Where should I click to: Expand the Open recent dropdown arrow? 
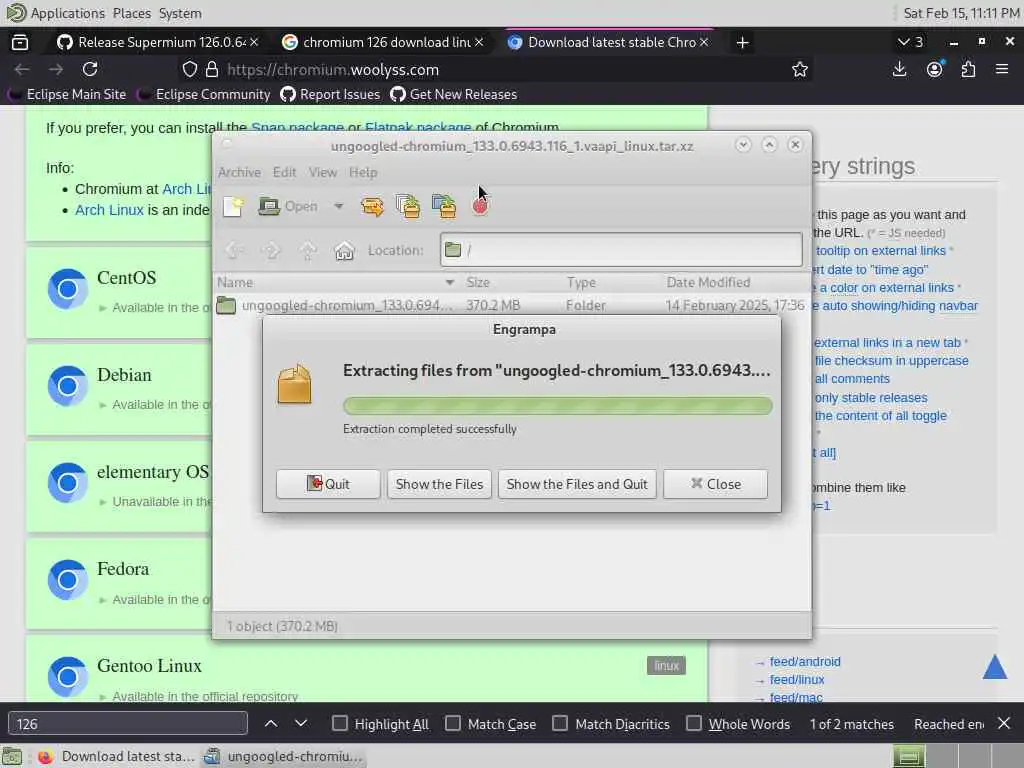coord(338,206)
